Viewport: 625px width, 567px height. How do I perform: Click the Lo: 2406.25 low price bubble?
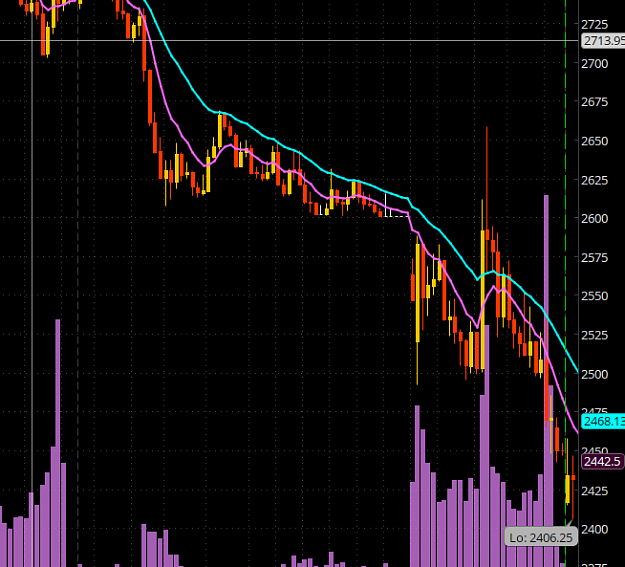pyautogui.click(x=541, y=537)
